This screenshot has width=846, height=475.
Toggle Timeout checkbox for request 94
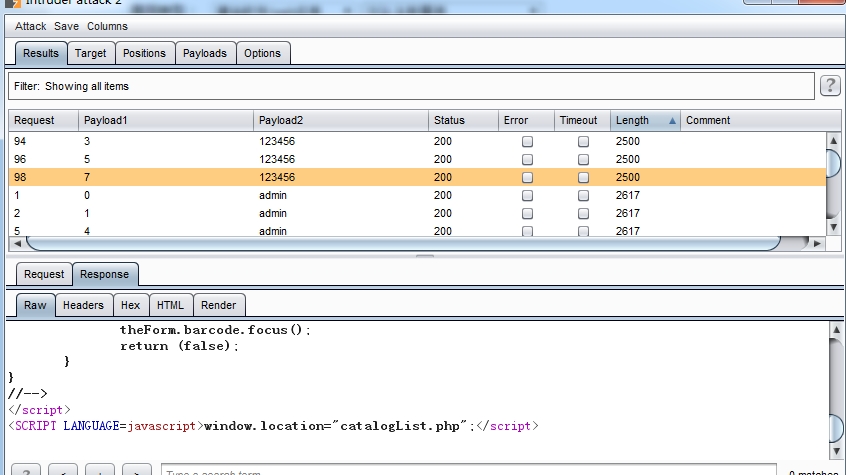click(x=583, y=141)
